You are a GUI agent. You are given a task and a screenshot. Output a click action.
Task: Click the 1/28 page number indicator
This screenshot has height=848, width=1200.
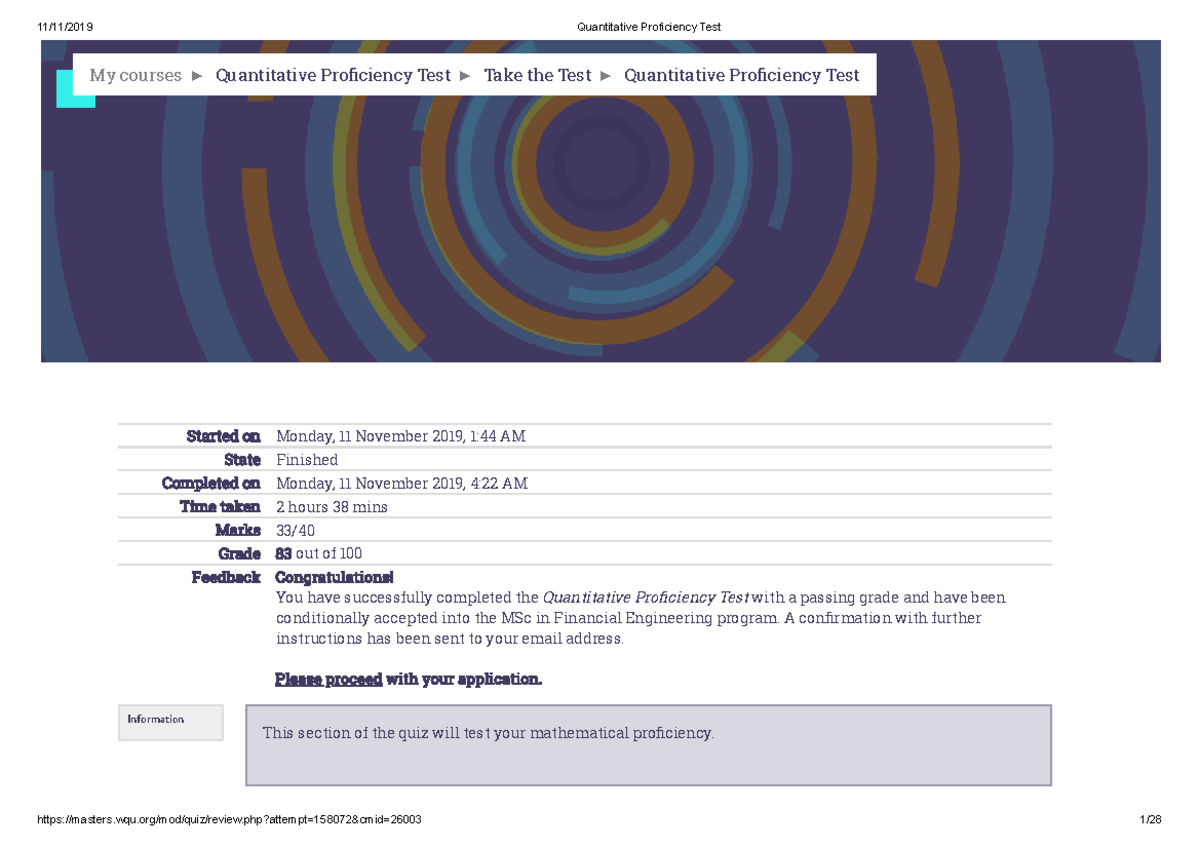[1150, 820]
